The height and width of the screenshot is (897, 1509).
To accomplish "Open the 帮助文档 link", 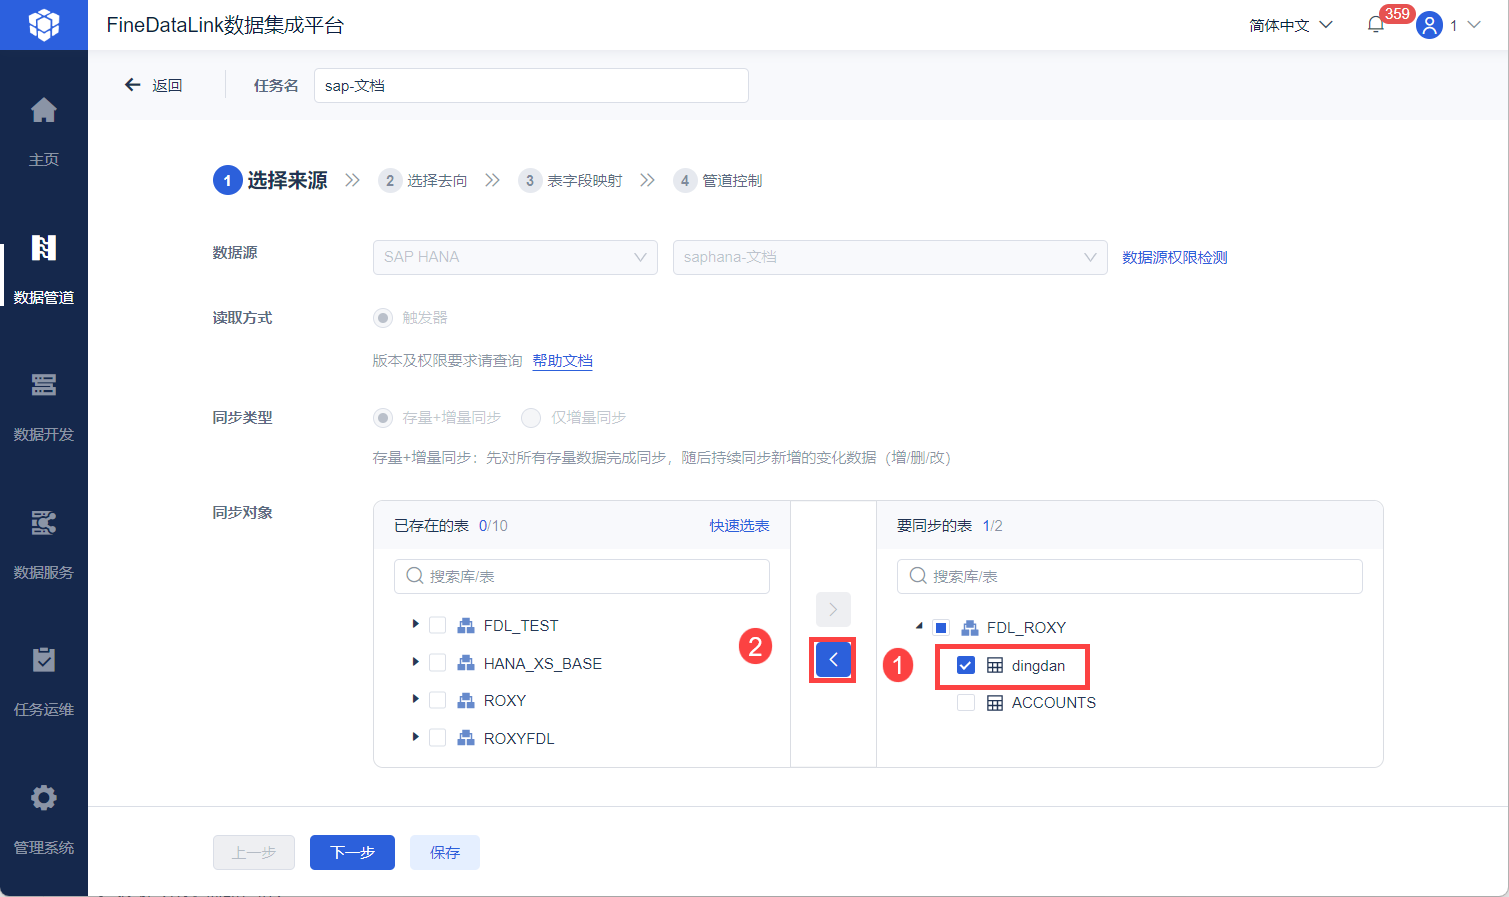I will click(563, 360).
